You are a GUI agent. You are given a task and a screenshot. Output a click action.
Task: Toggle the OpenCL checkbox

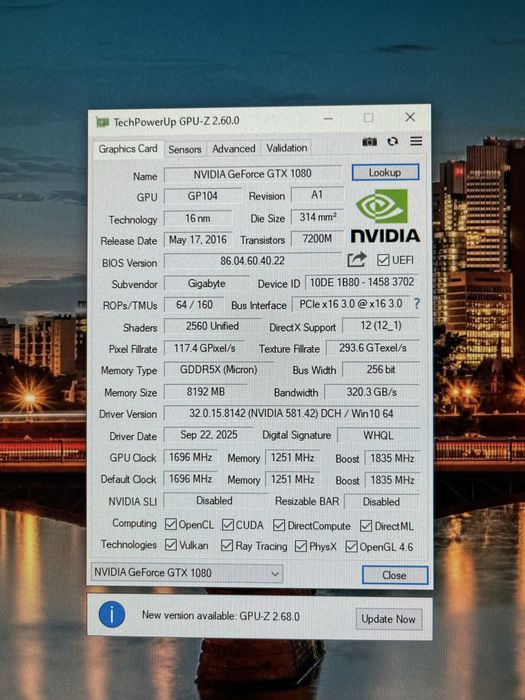click(x=171, y=524)
